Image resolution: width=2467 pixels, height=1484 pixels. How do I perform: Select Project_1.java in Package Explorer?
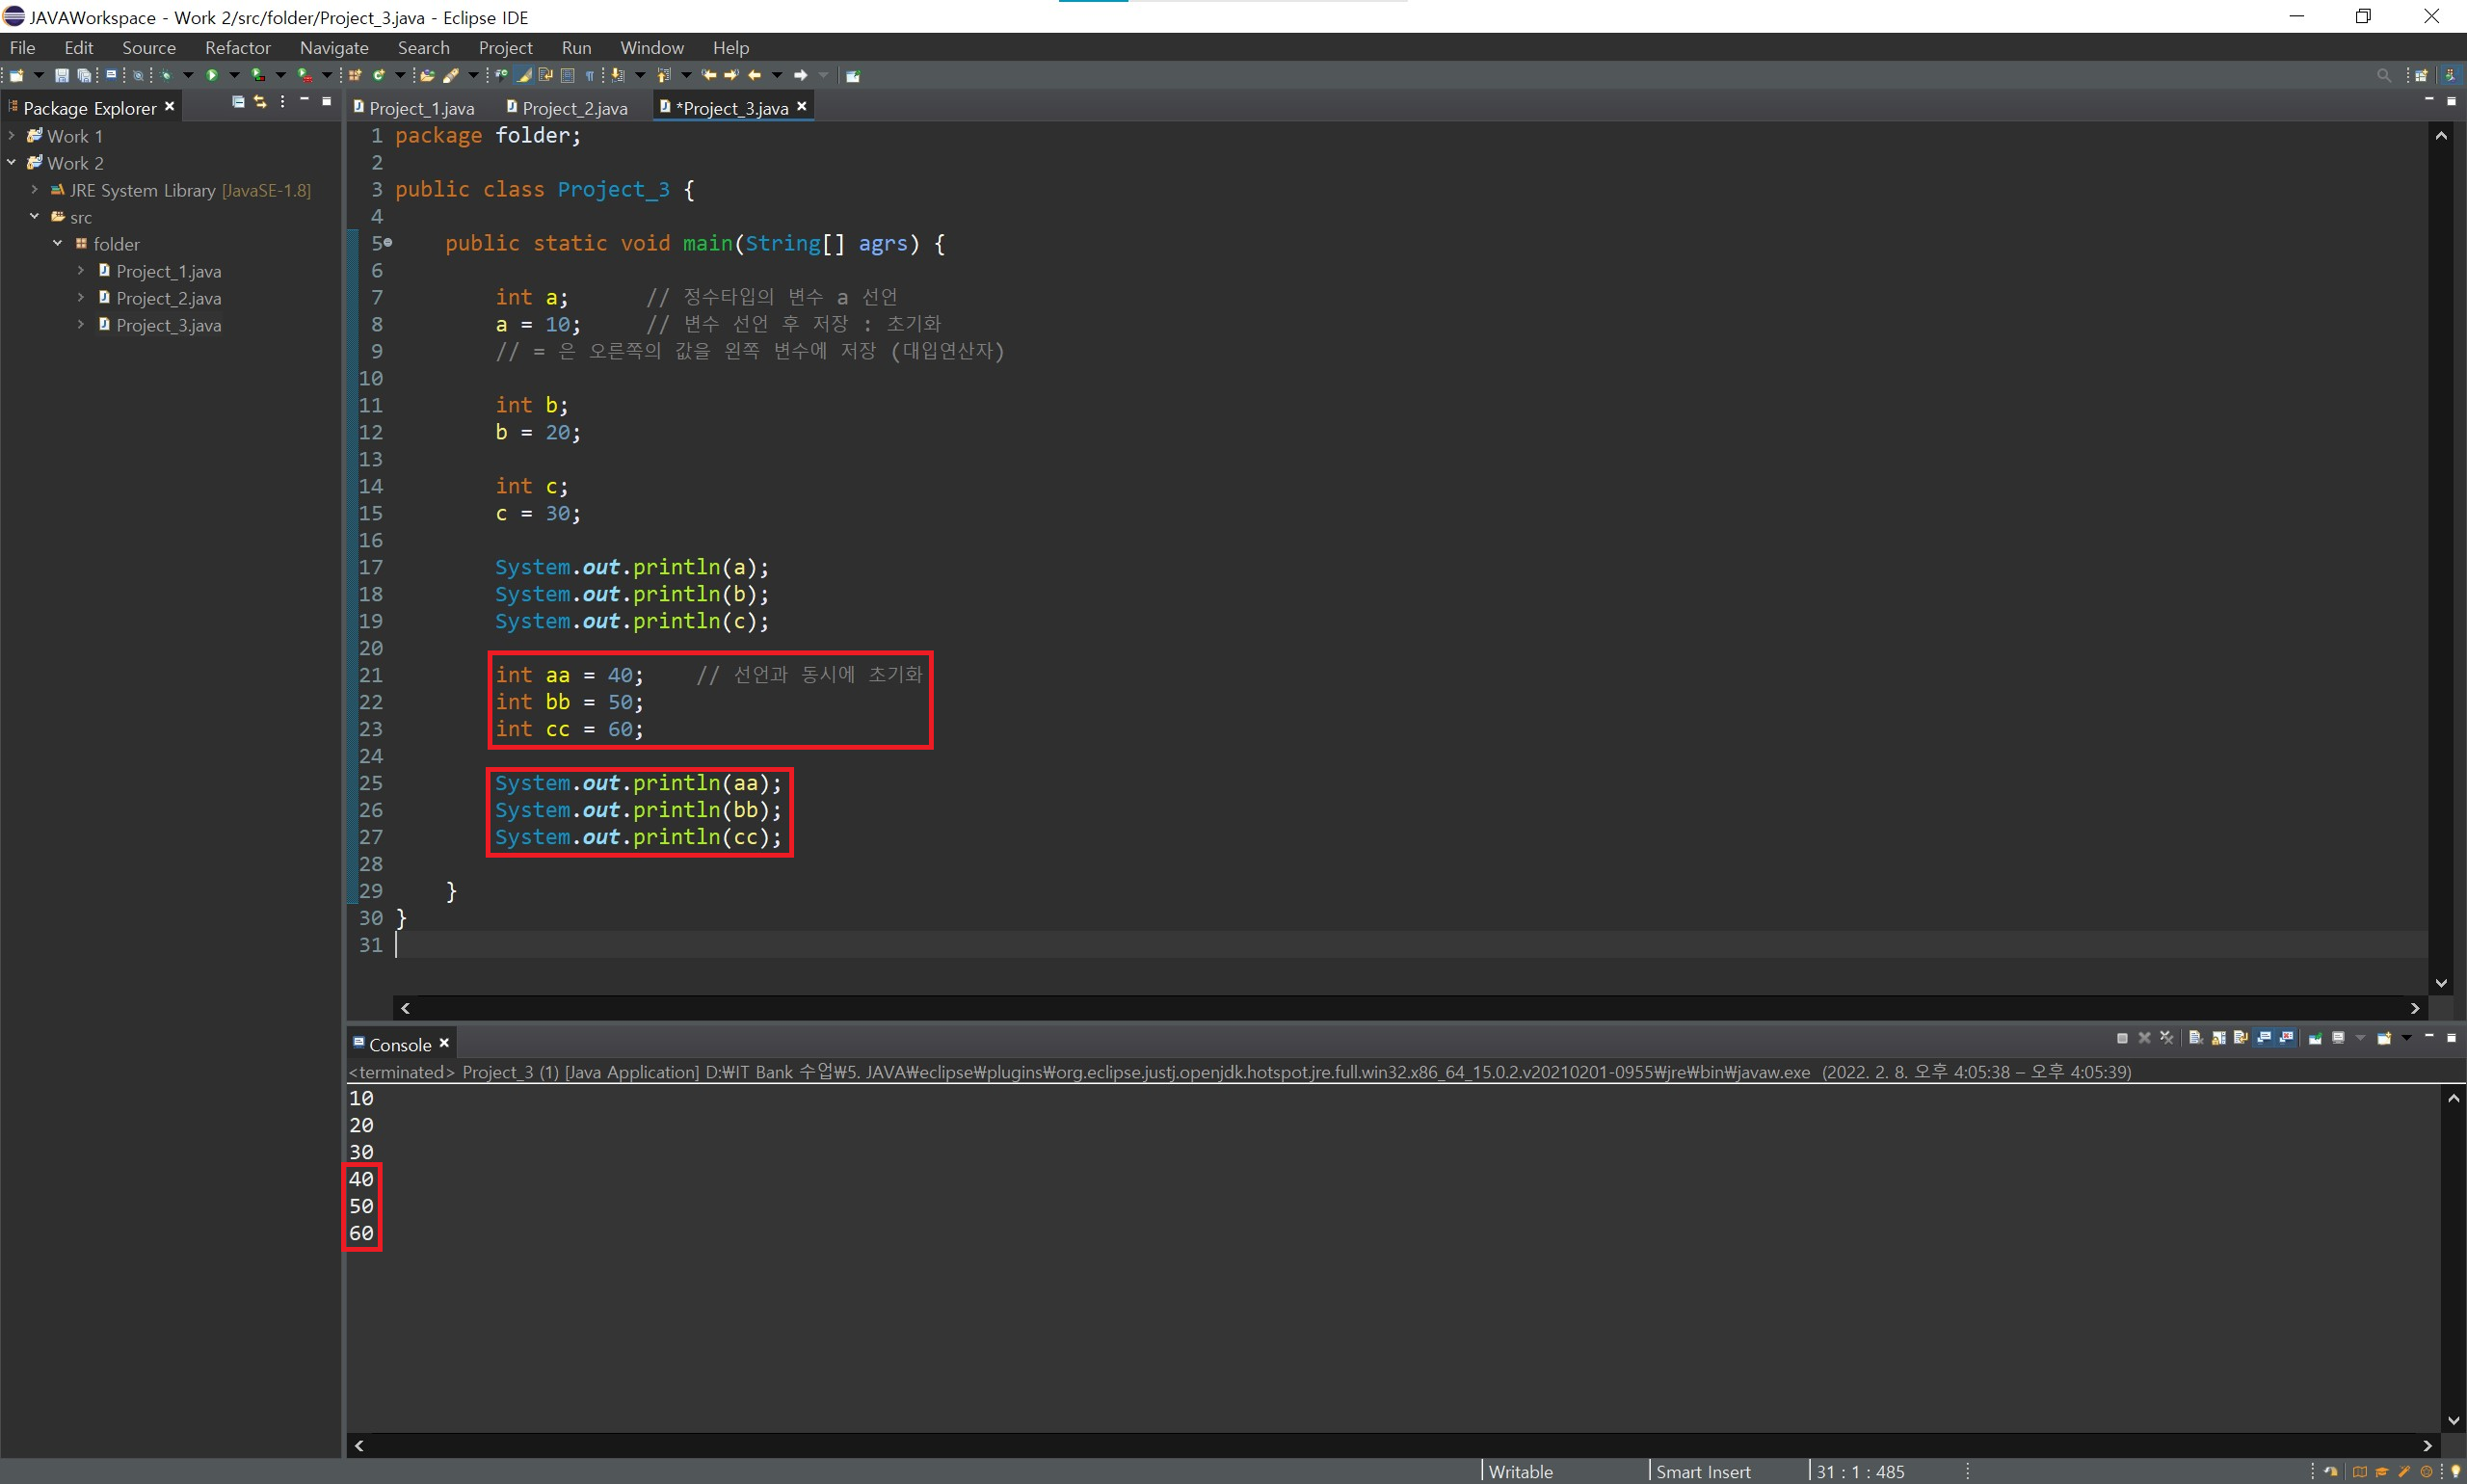click(168, 271)
